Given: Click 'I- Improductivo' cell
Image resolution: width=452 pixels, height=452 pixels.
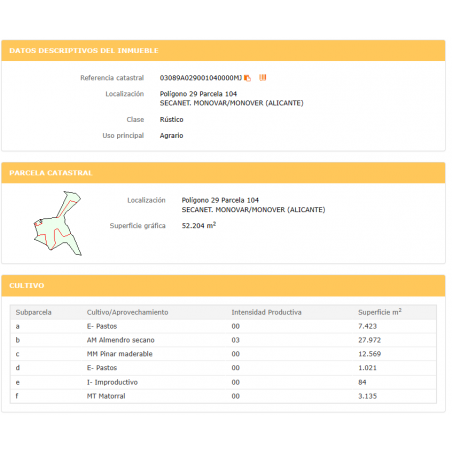Looking at the screenshot, I should tap(112, 382).
